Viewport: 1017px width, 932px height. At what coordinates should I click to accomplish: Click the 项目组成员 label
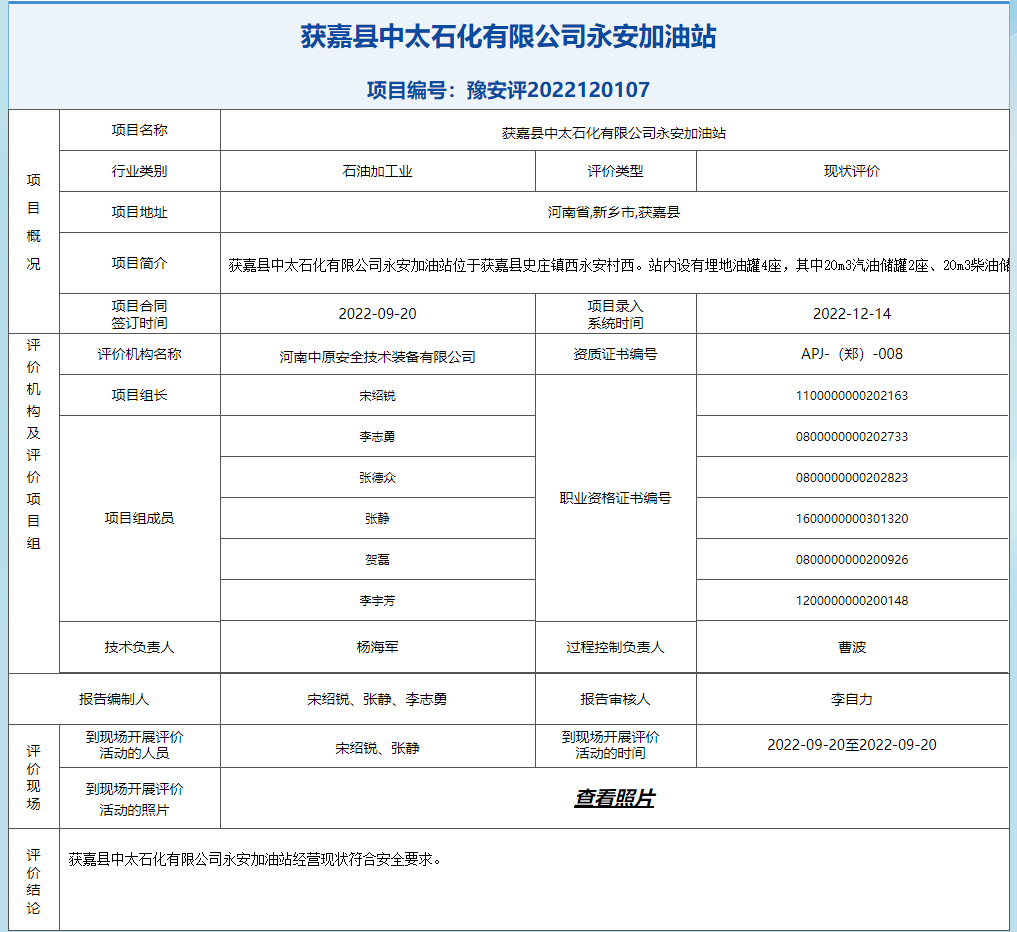click(x=139, y=518)
